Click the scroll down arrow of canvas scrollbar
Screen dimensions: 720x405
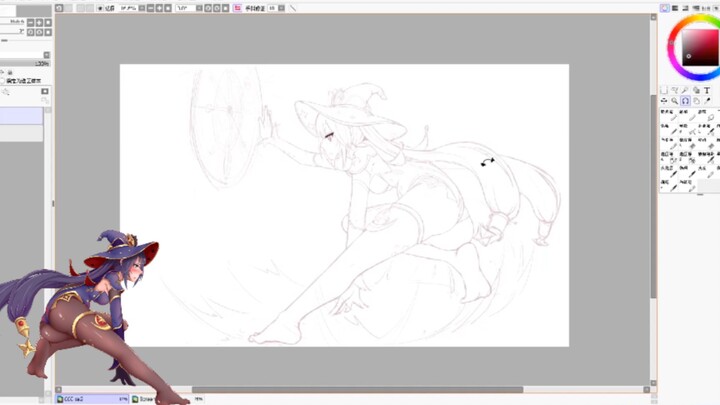tap(653, 382)
